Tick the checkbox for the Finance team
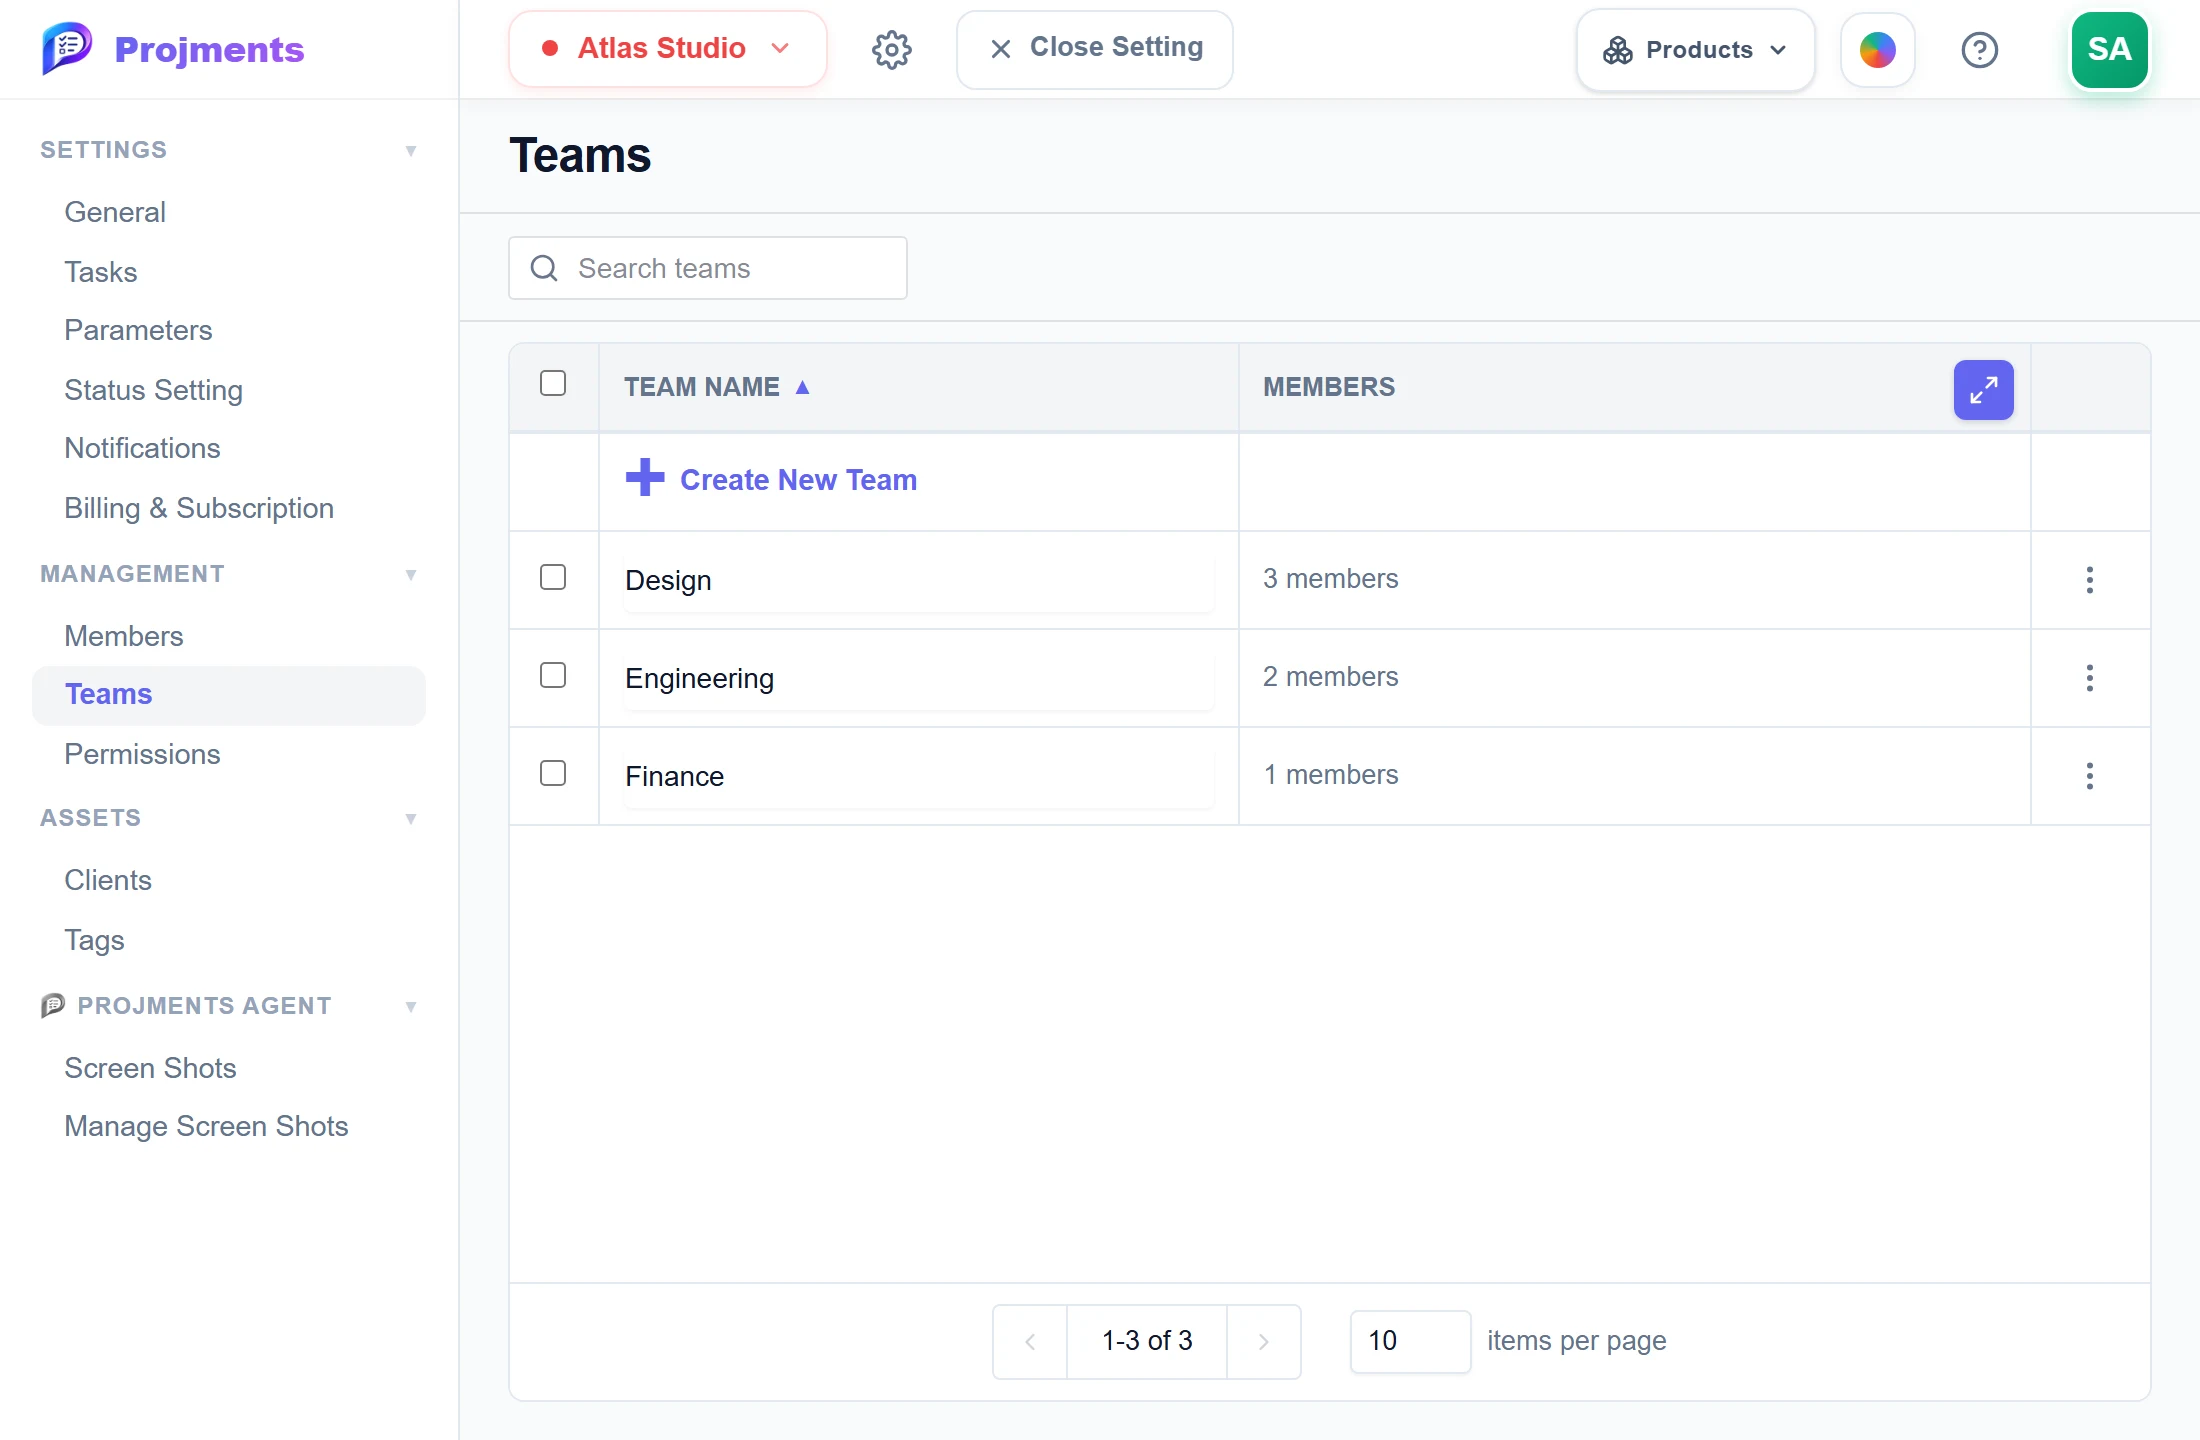The image size is (2200, 1440). pyautogui.click(x=553, y=774)
